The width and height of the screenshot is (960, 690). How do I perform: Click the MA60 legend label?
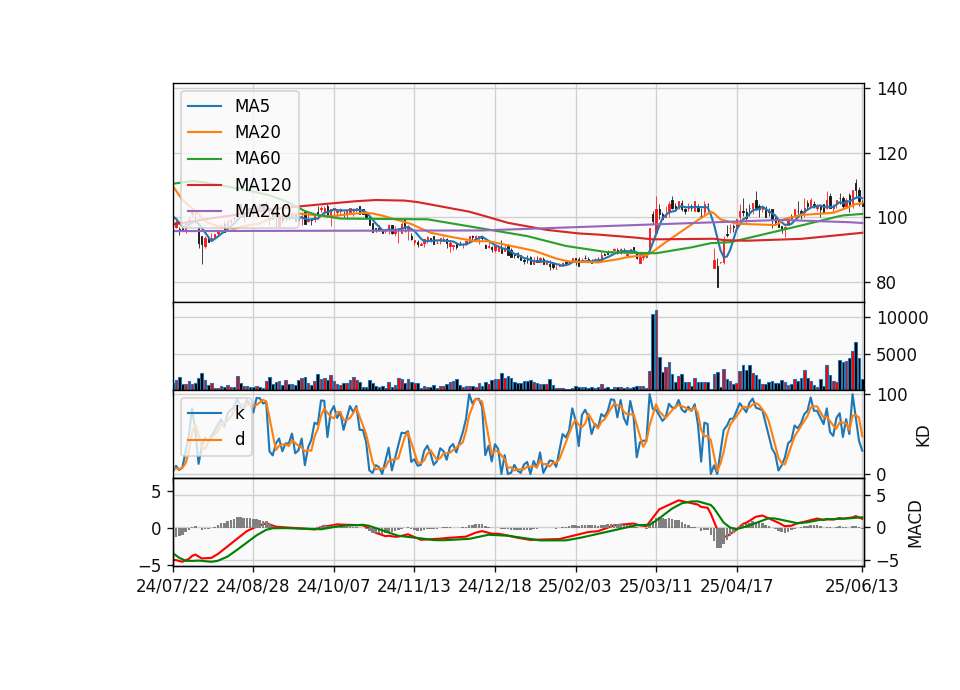(x=257, y=159)
